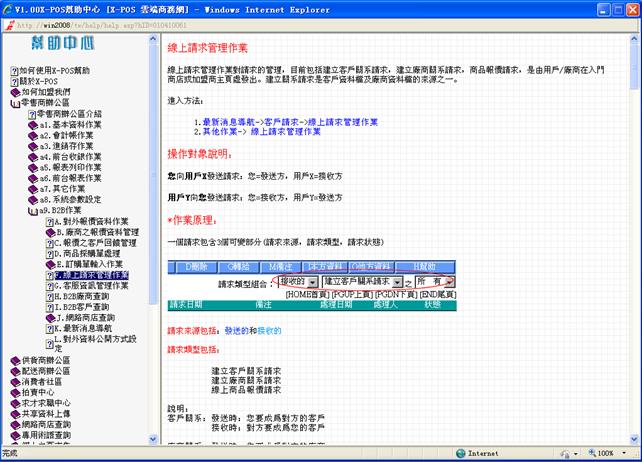Click the book icon for a3.進銷存作業

31,146
